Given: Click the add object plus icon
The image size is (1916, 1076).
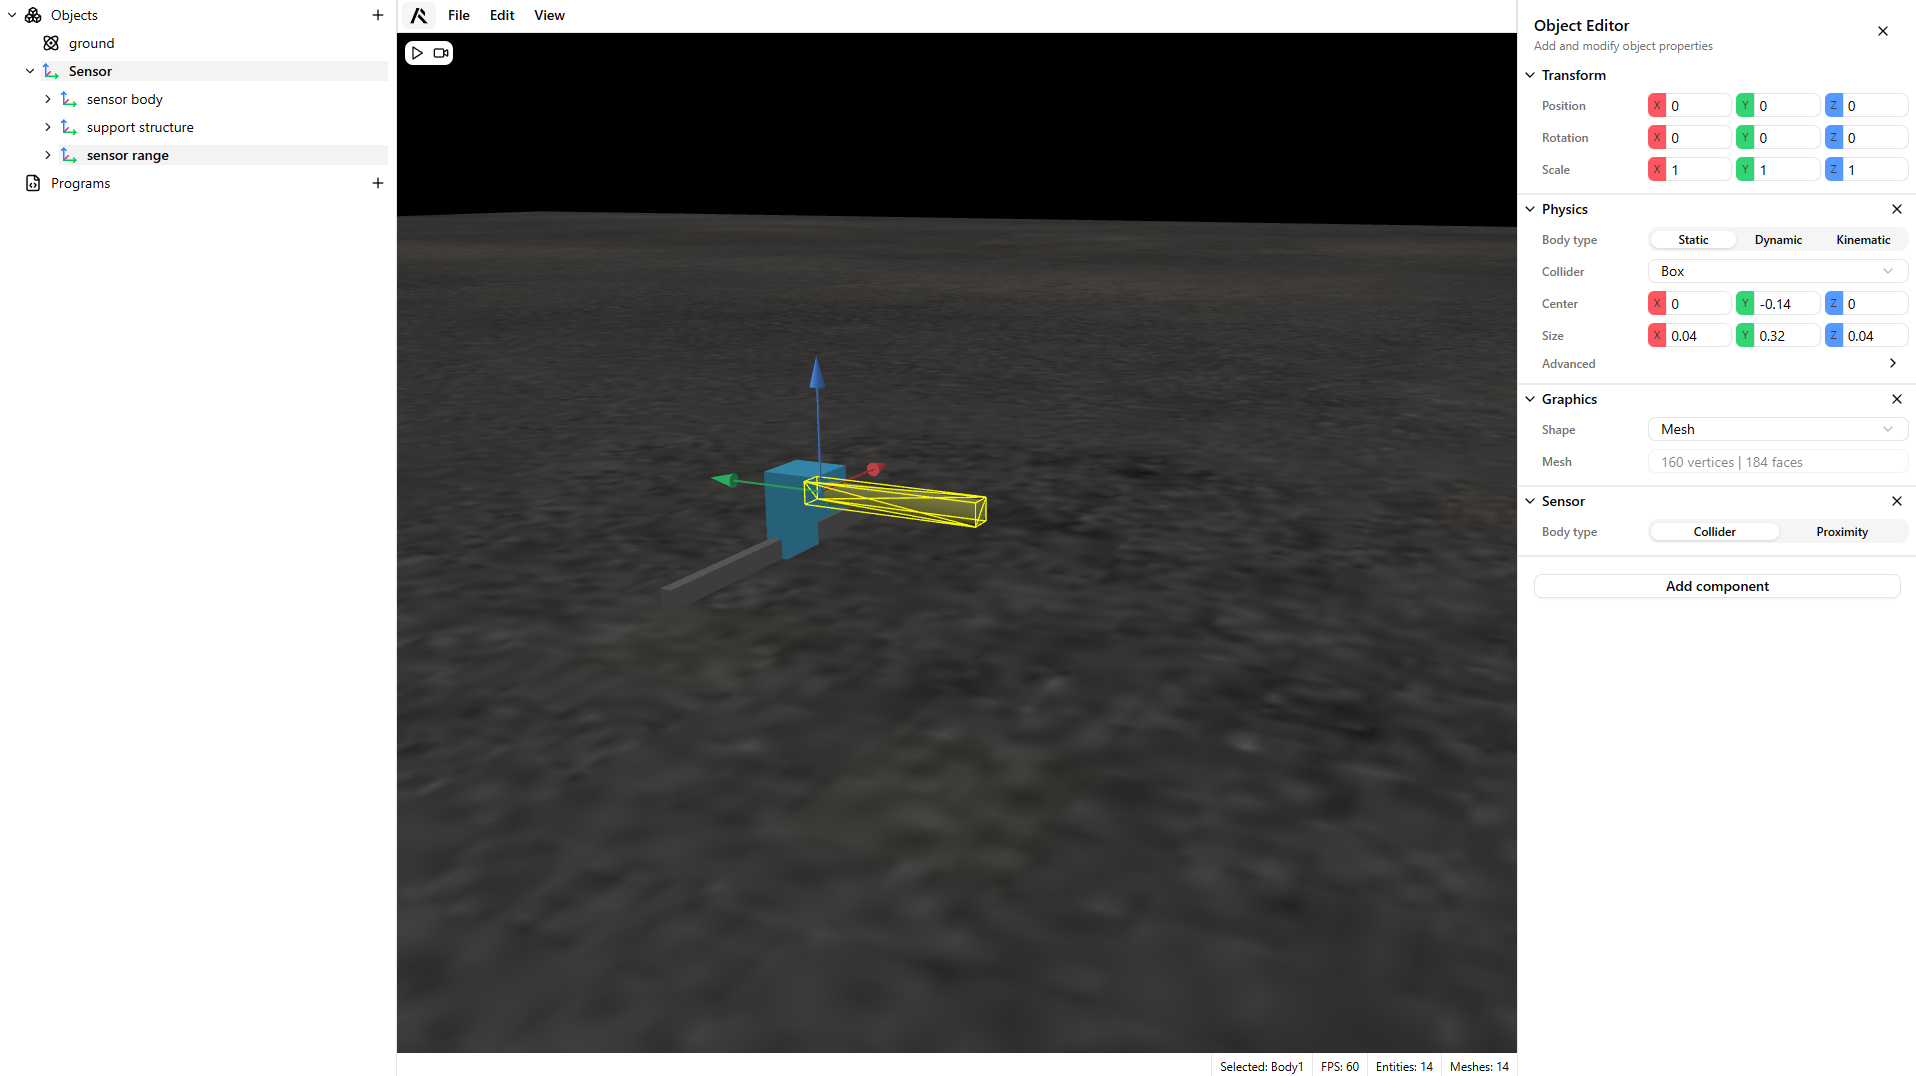Looking at the screenshot, I should [x=377, y=15].
